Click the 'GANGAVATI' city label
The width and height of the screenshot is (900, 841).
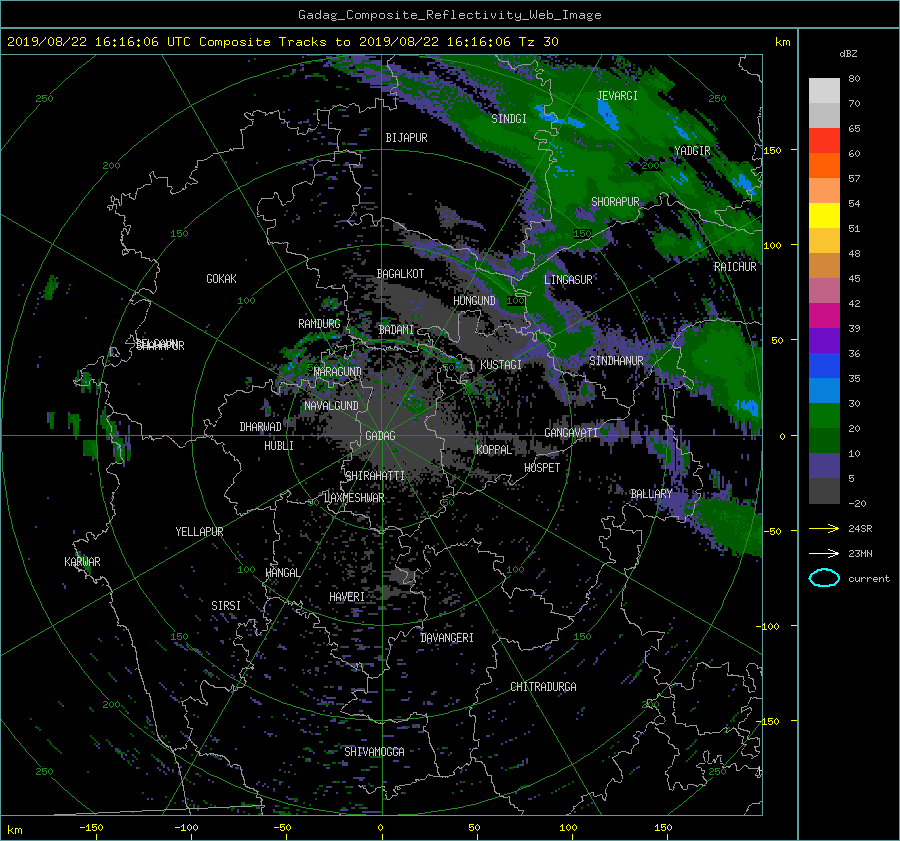coord(571,433)
